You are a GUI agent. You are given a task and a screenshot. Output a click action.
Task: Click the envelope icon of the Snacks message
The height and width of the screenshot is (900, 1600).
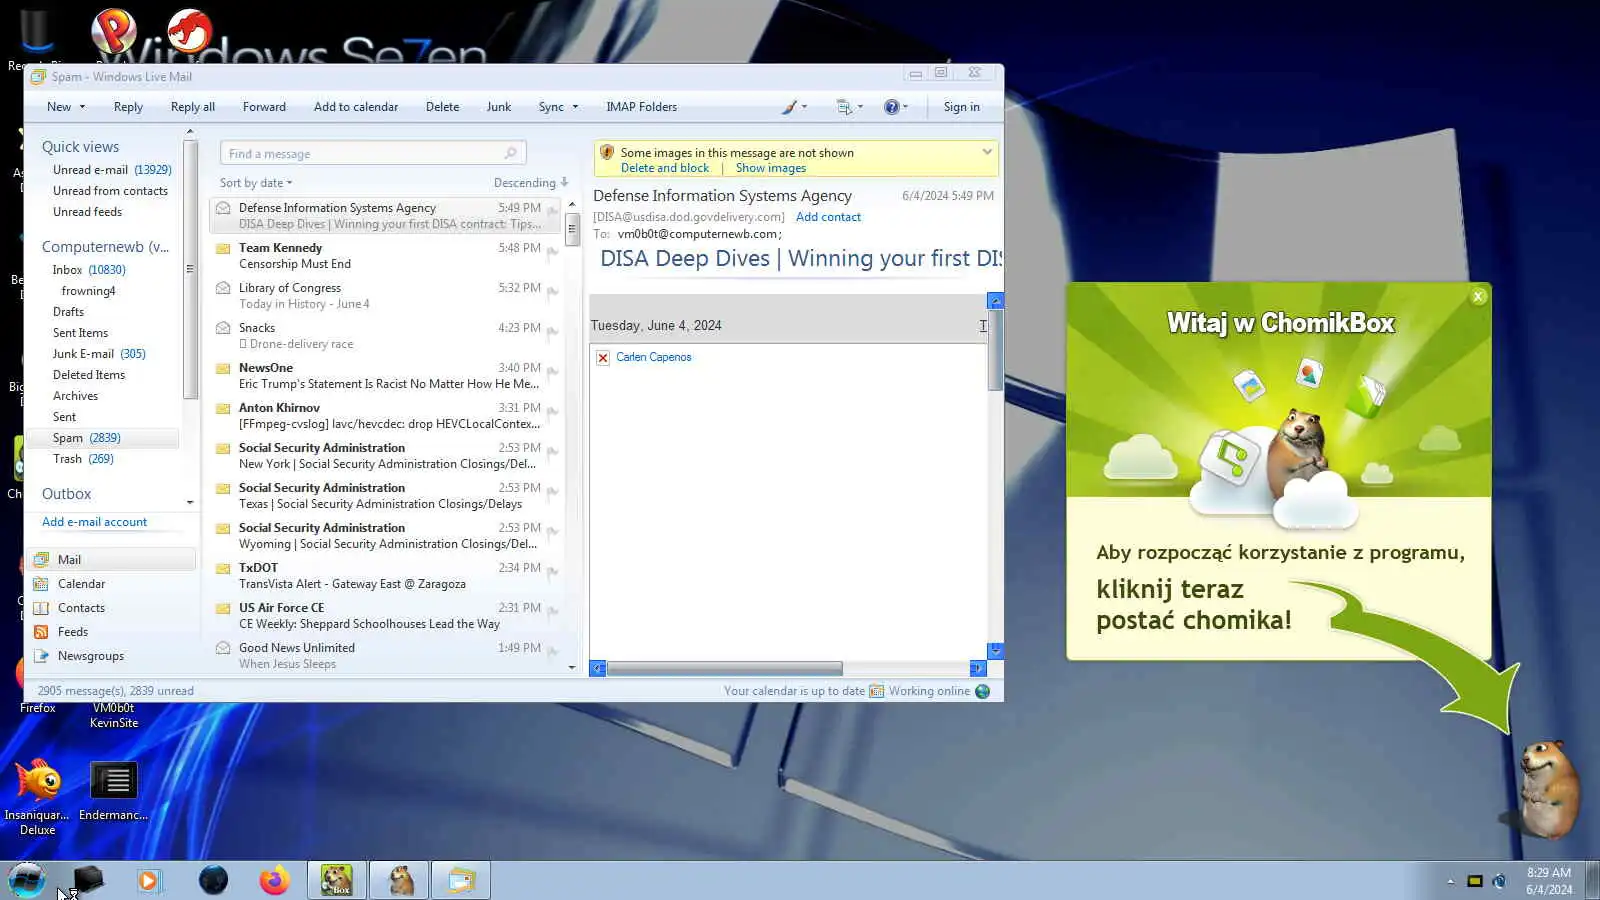224,328
